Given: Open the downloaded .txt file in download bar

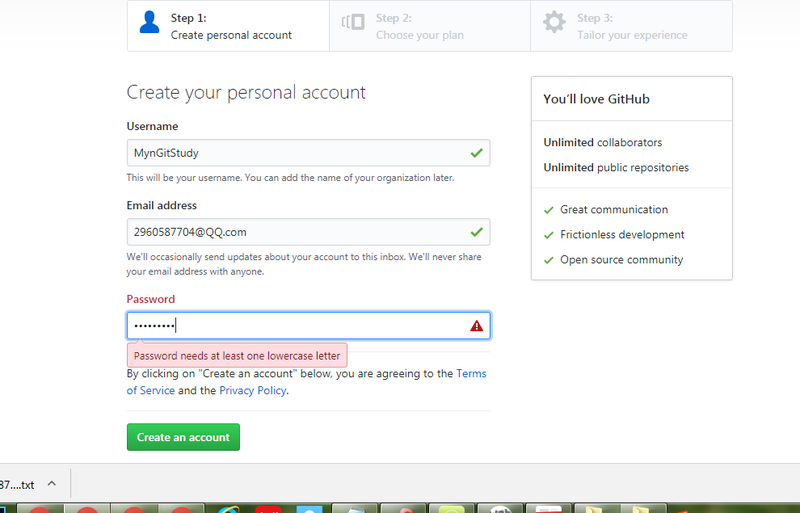Looking at the screenshot, I should click(16, 484).
